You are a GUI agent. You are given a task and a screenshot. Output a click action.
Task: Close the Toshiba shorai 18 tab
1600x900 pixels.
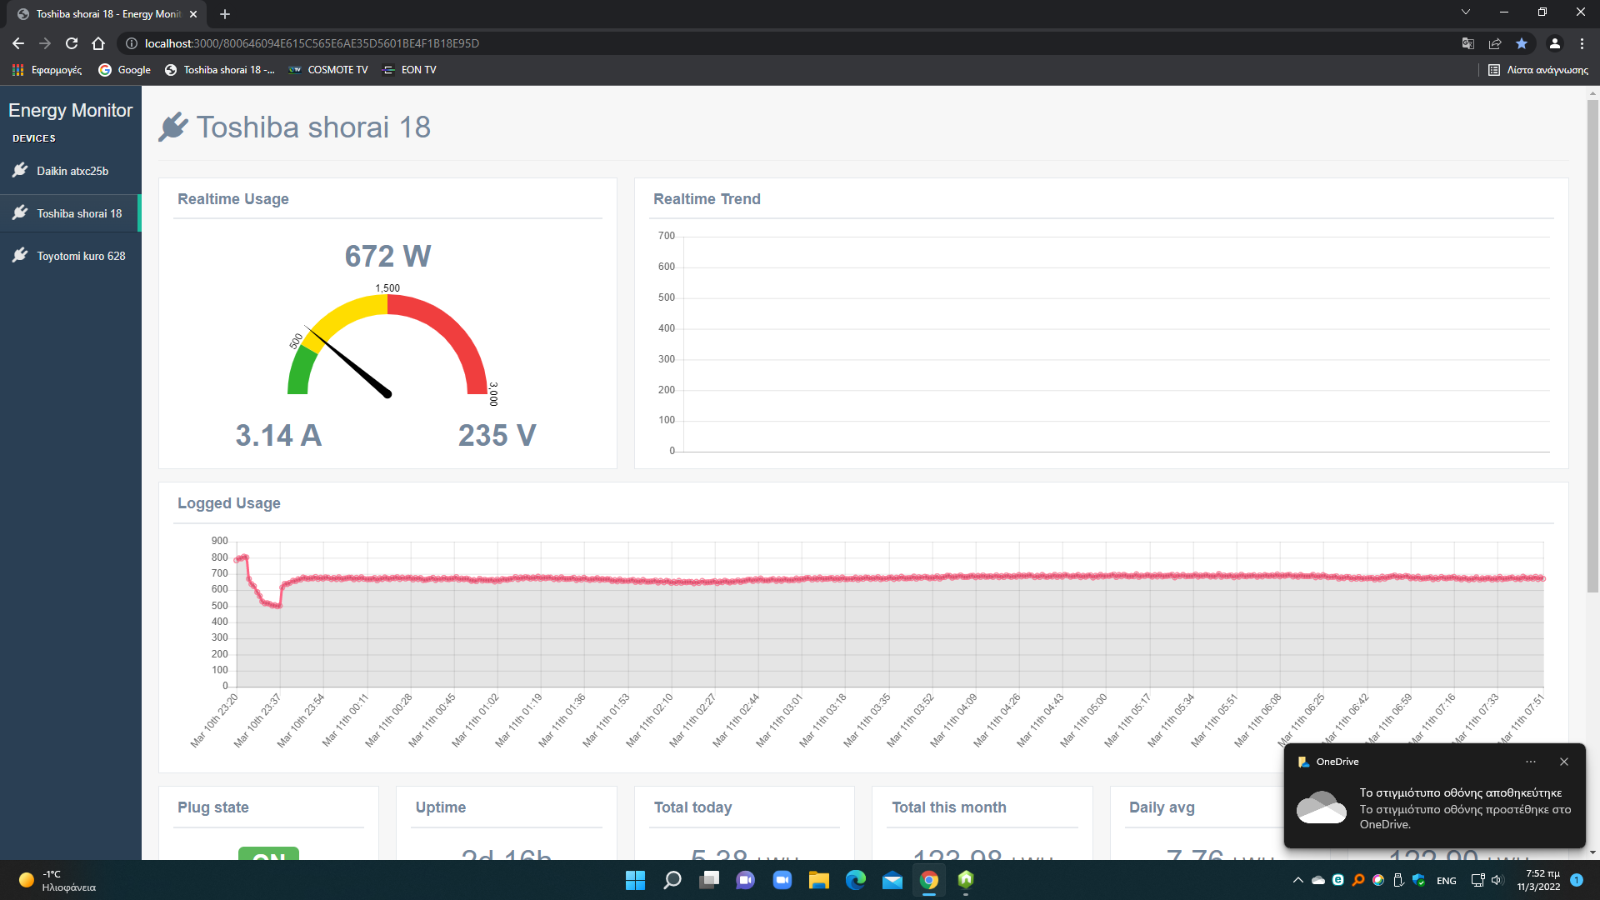click(193, 14)
